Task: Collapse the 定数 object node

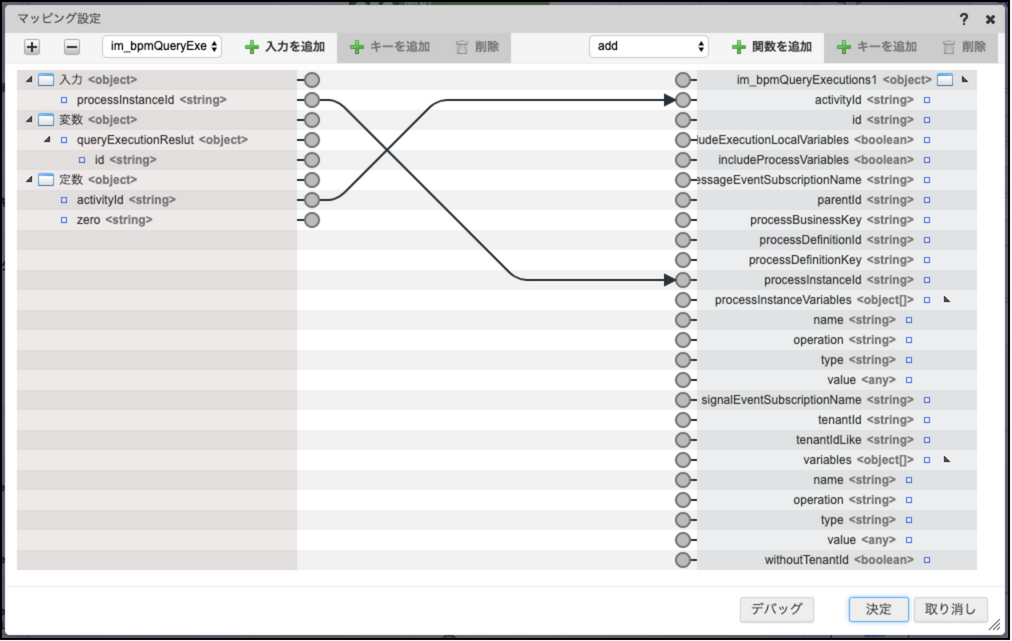Action: point(29,179)
